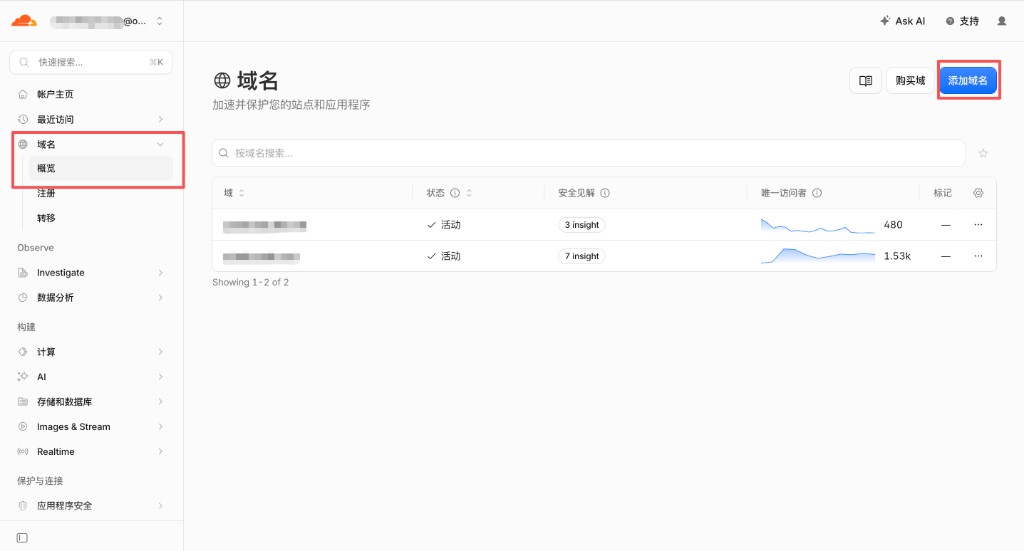This screenshot has width=1024, height=551.
Task: Expand the Images & Stream chevron
Action: coord(161,426)
